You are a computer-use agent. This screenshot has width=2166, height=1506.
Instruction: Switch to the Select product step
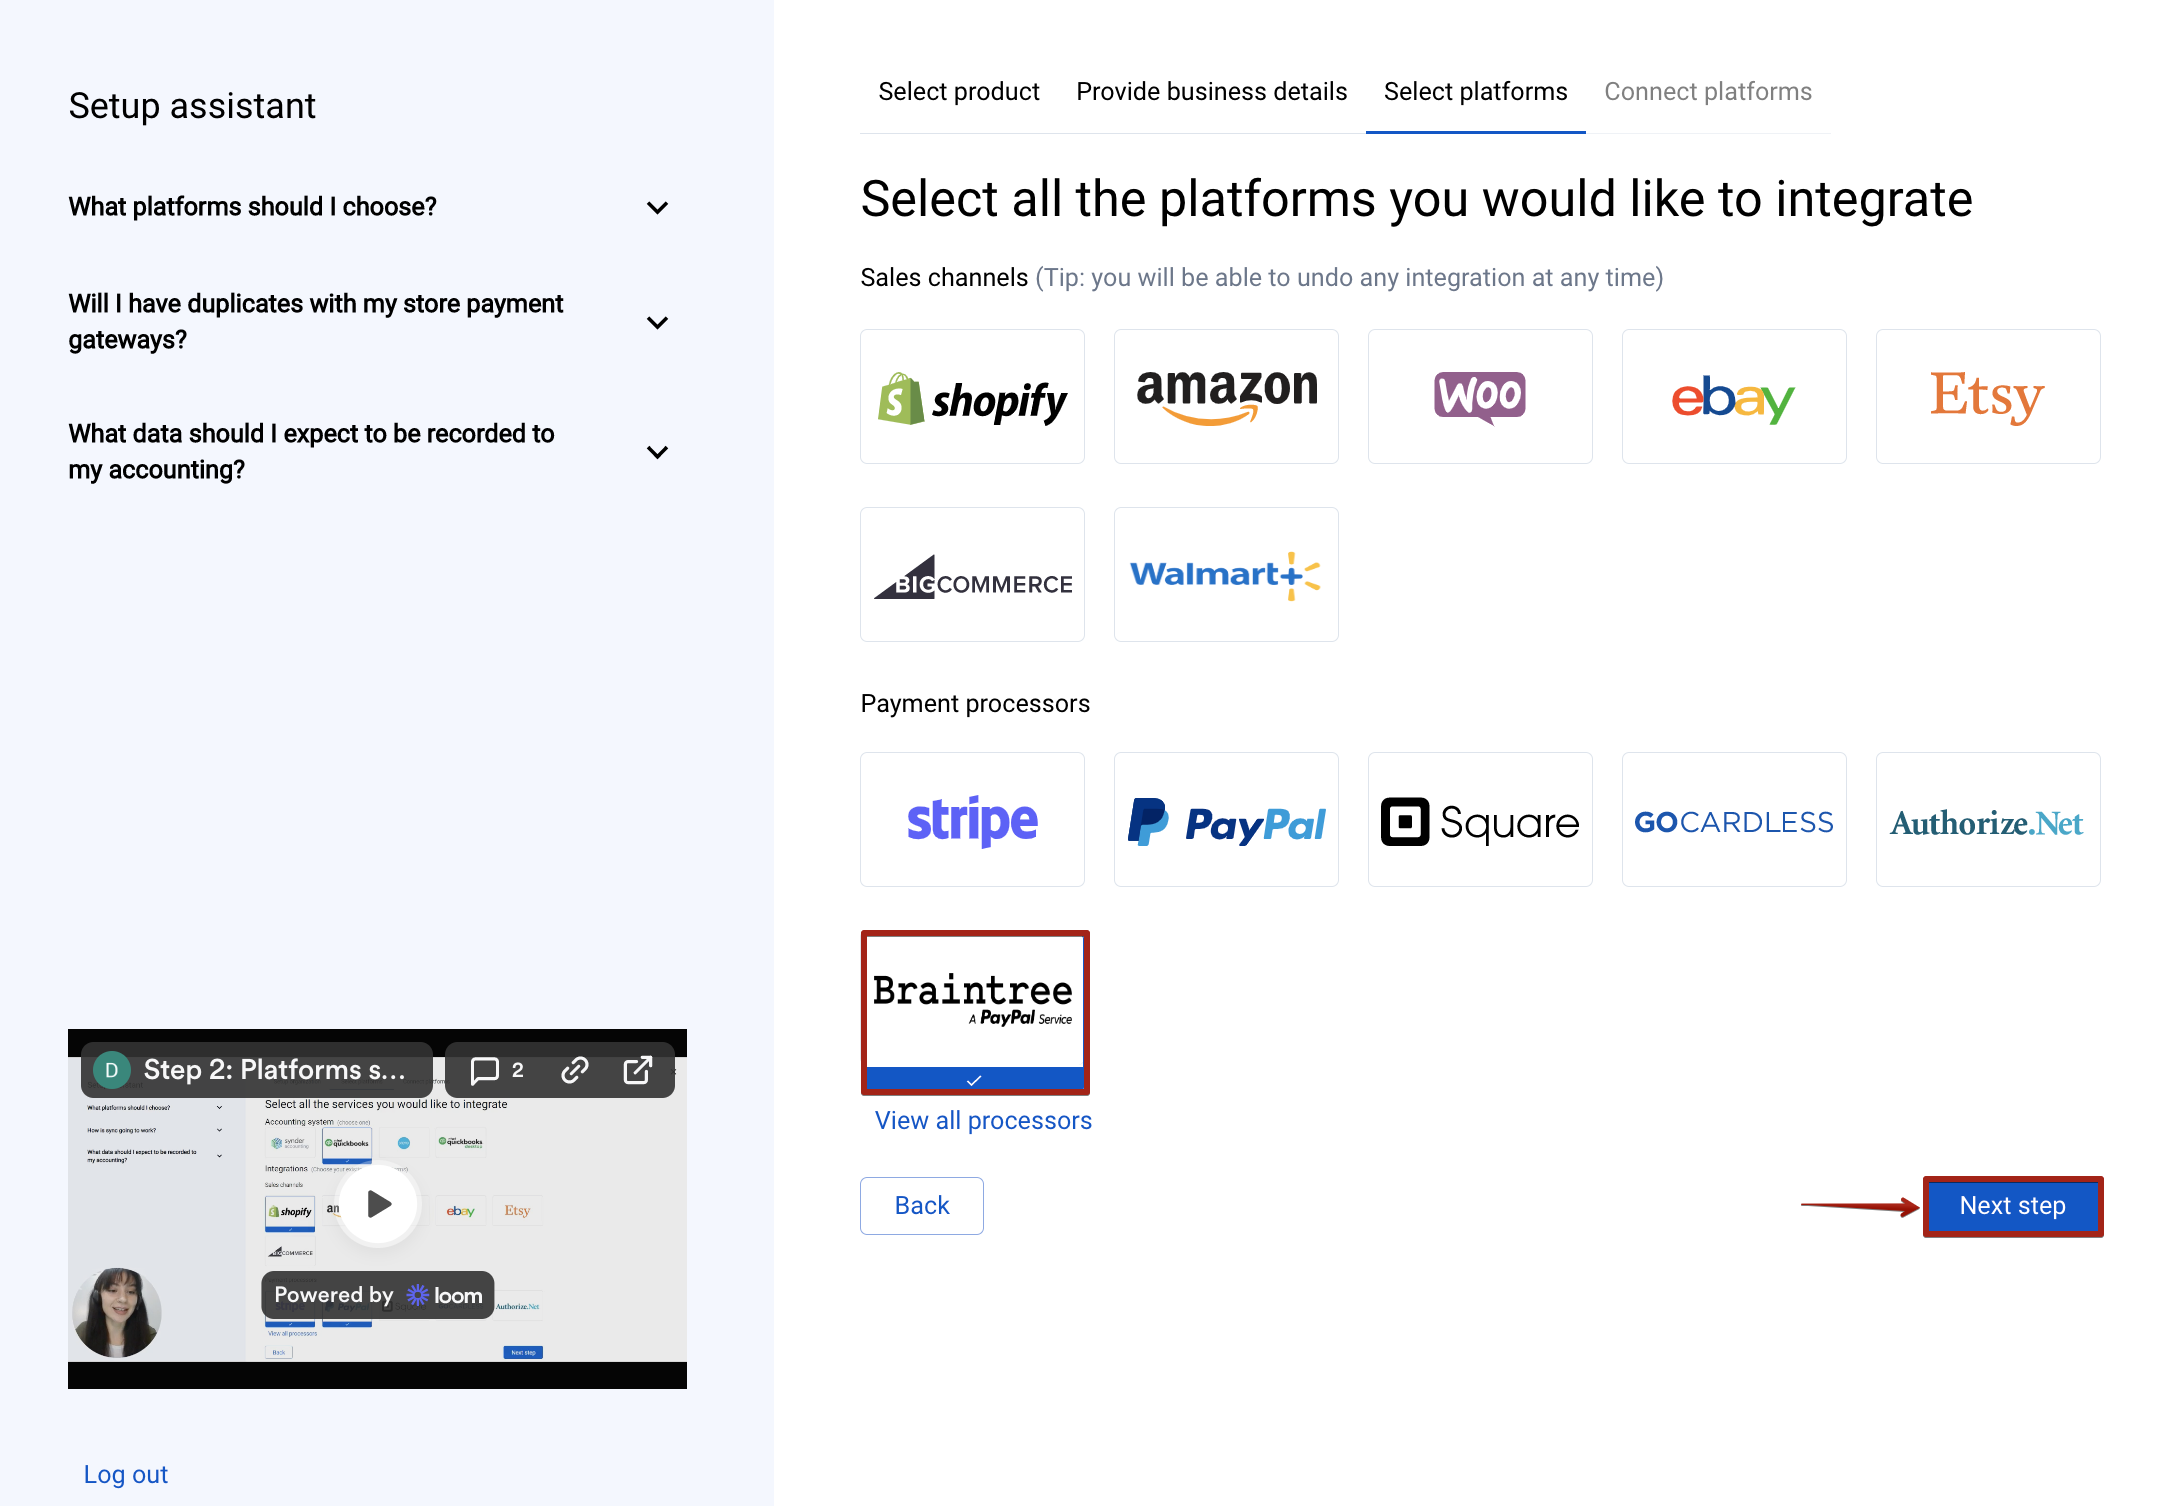coord(958,91)
